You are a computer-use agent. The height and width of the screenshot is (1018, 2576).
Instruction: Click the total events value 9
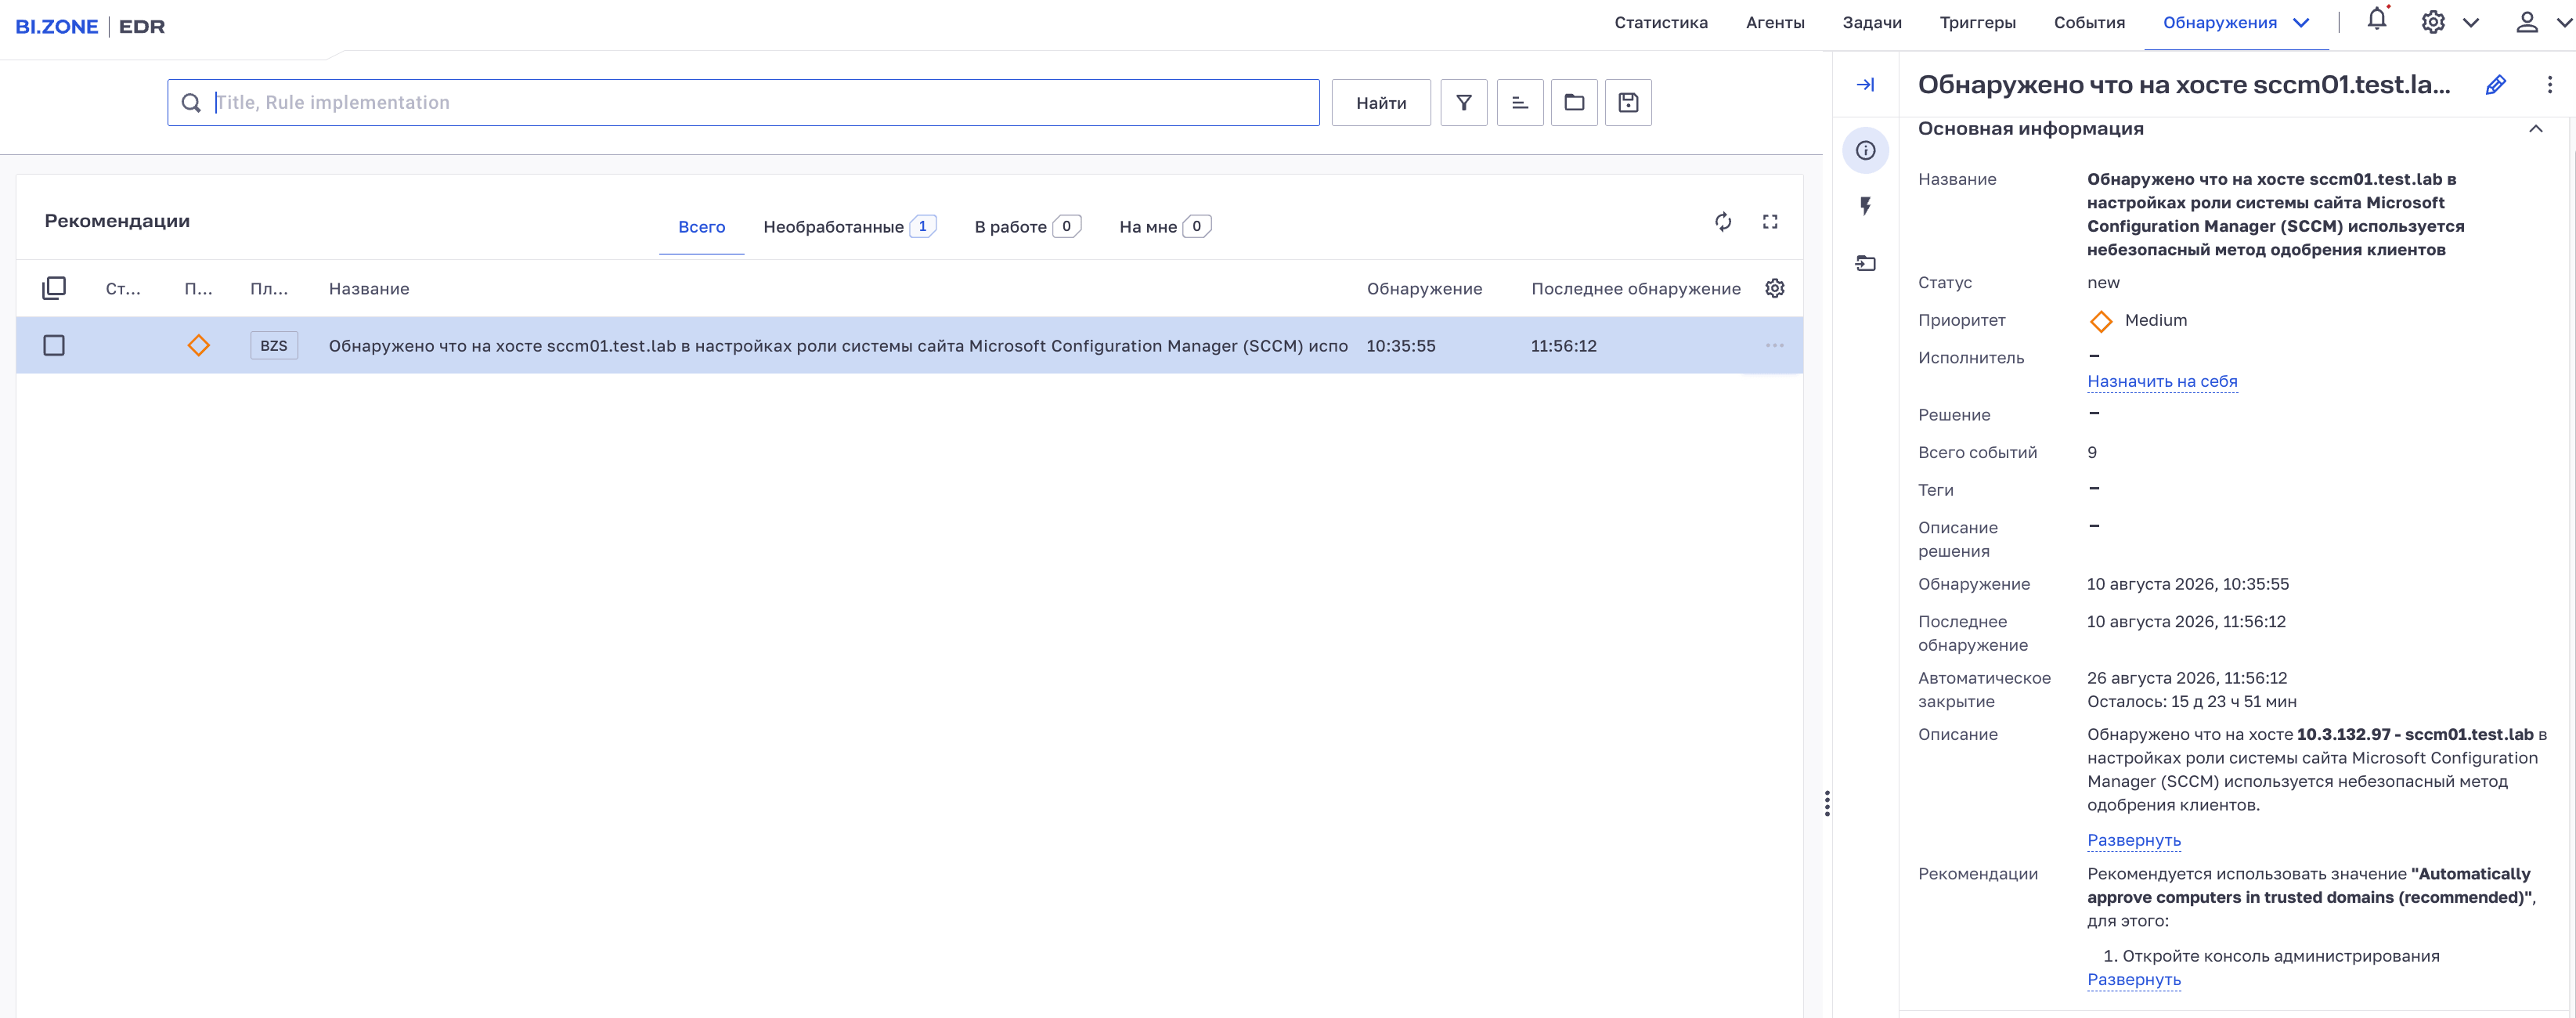tap(2092, 453)
